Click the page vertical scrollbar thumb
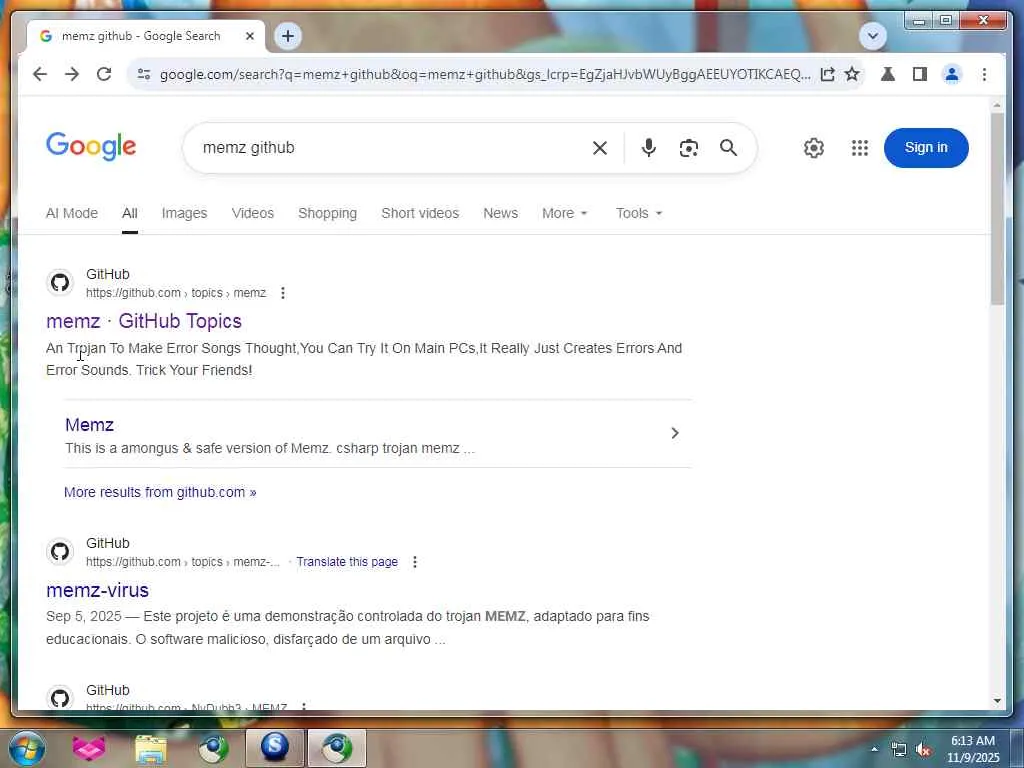This screenshot has width=1024, height=768. pos(997,208)
